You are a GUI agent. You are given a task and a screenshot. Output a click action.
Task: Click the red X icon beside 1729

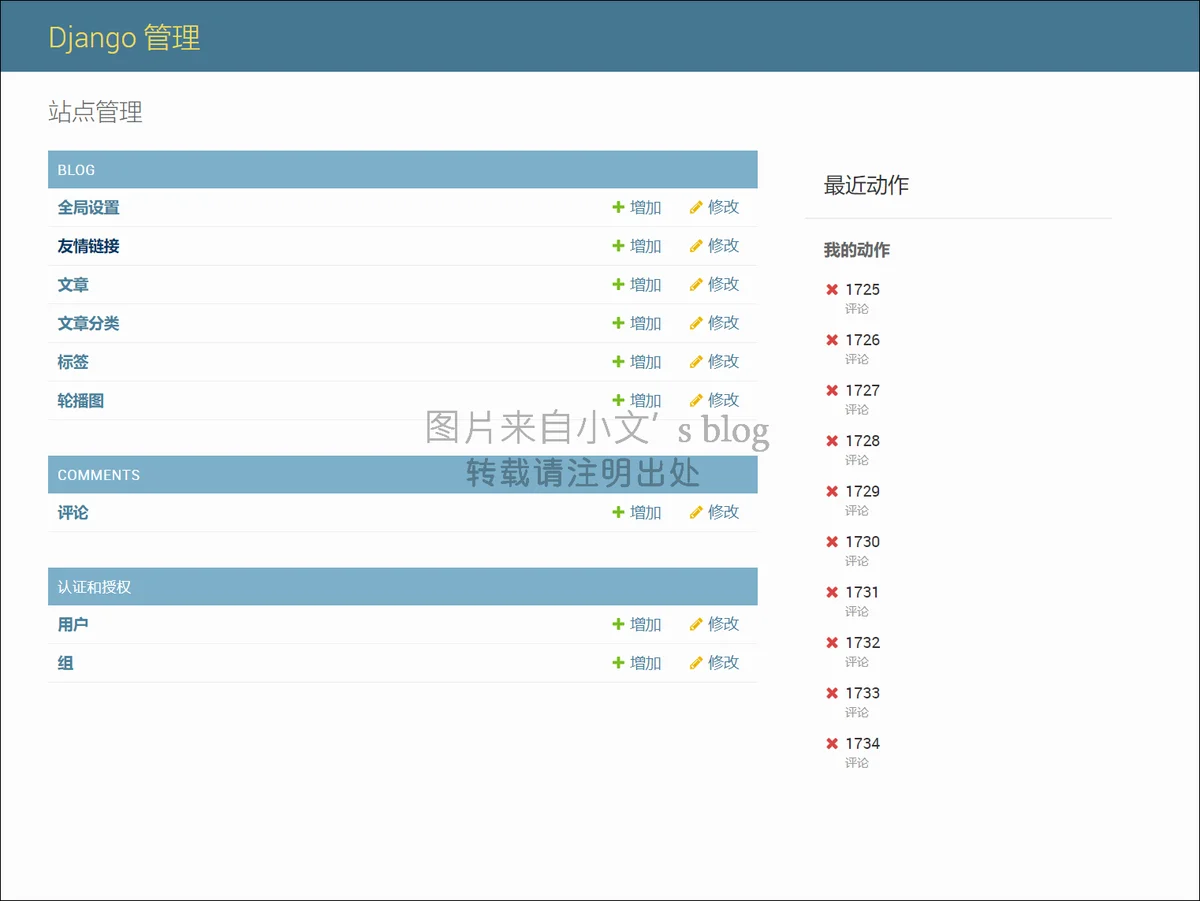click(832, 492)
